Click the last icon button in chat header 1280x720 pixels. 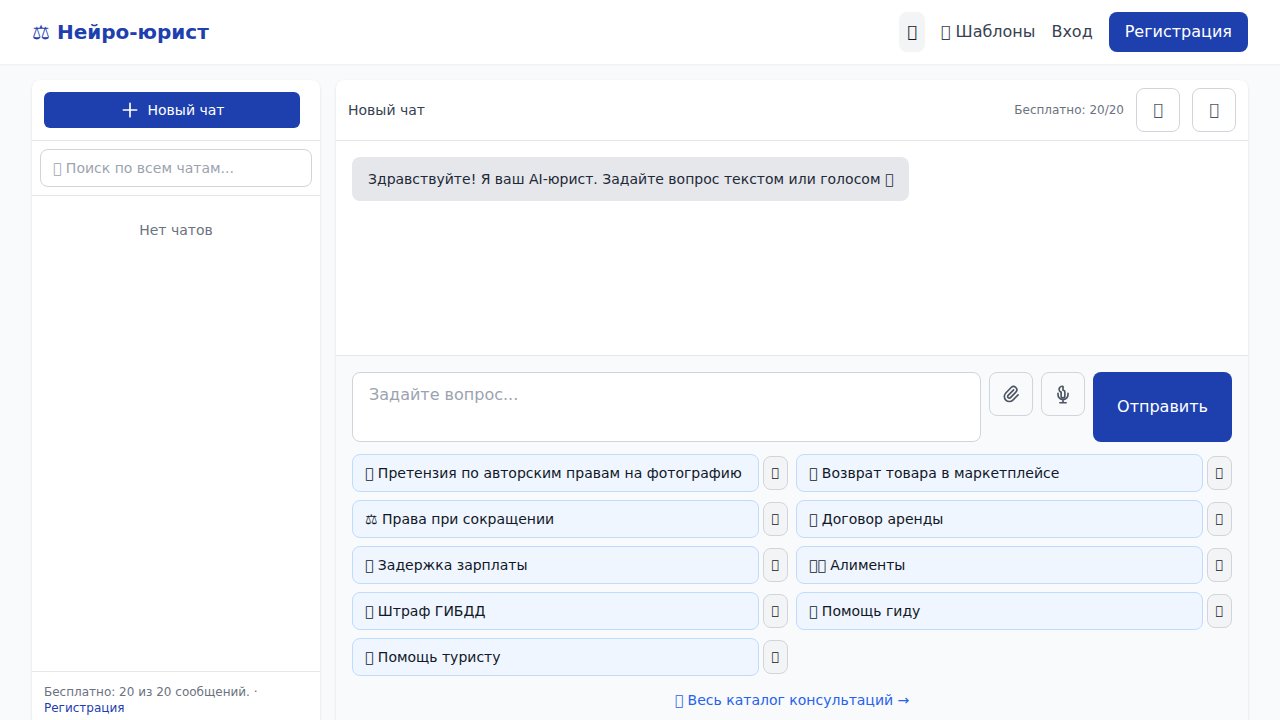(x=1214, y=110)
